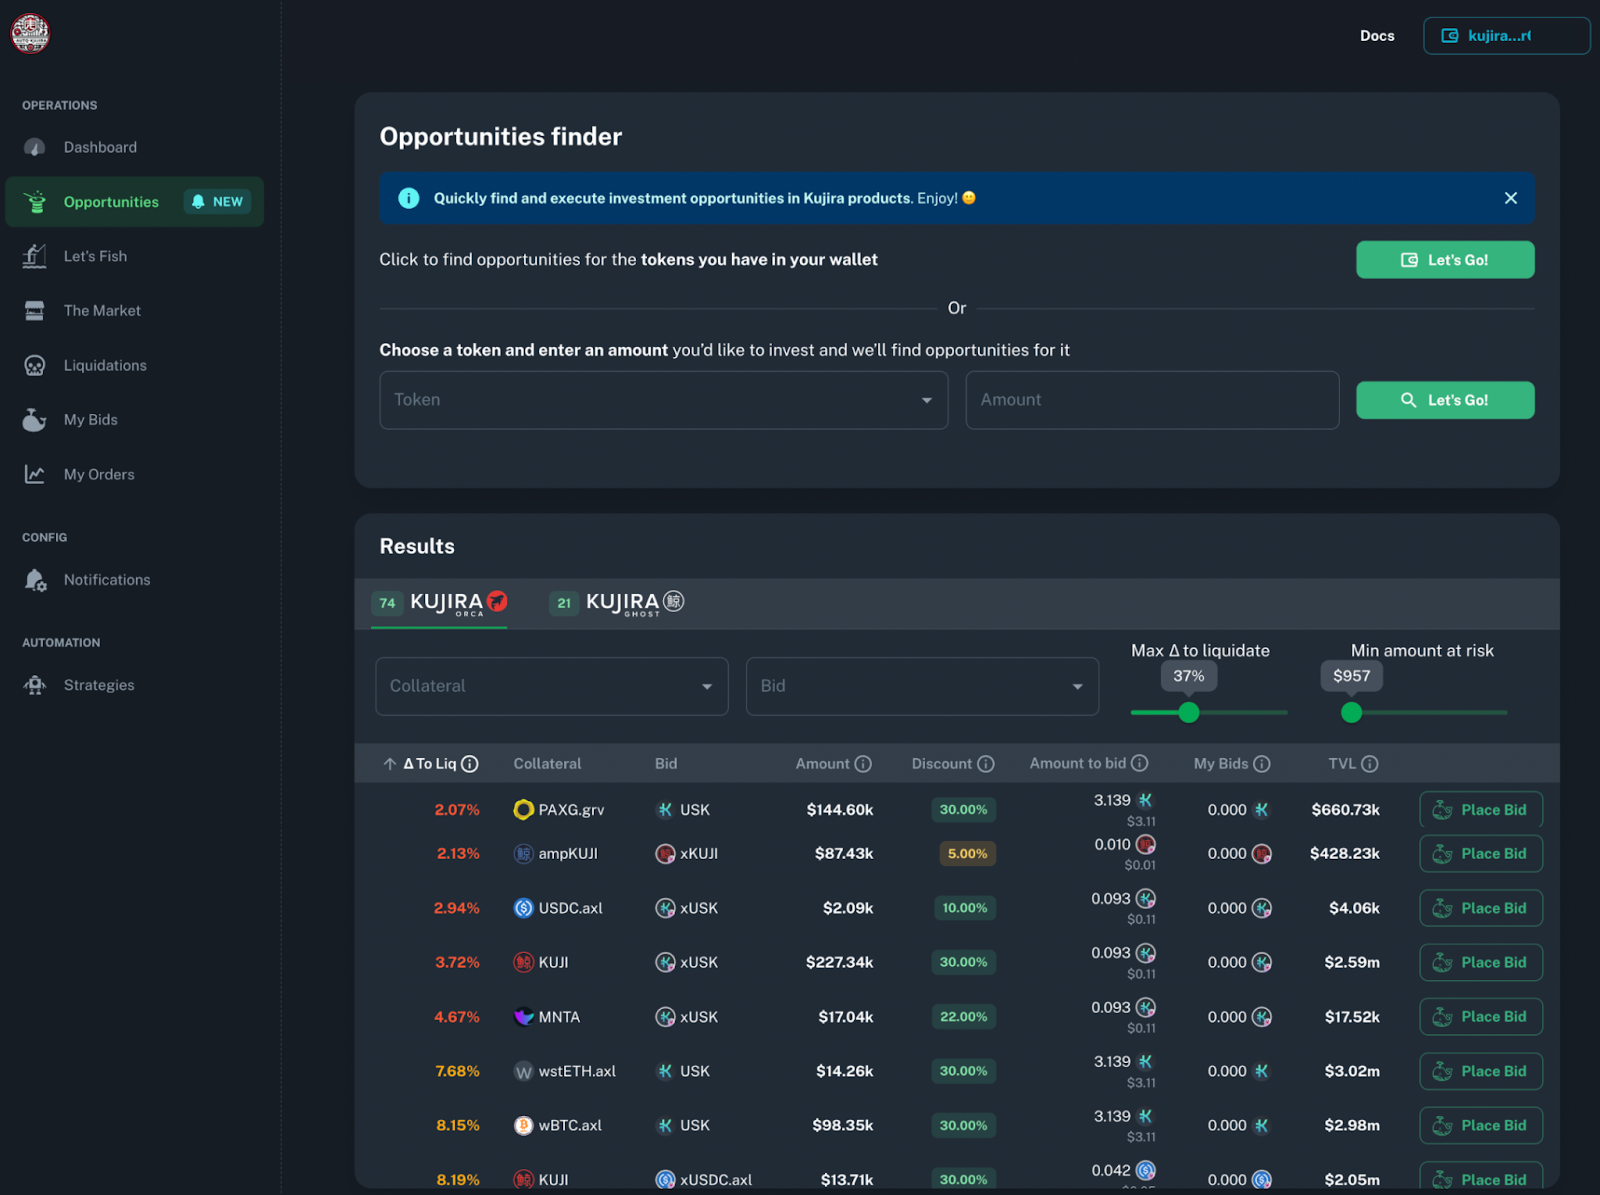This screenshot has width=1600, height=1195.
Task: Click the Min amount at risk slider handle
Action: click(1351, 713)
